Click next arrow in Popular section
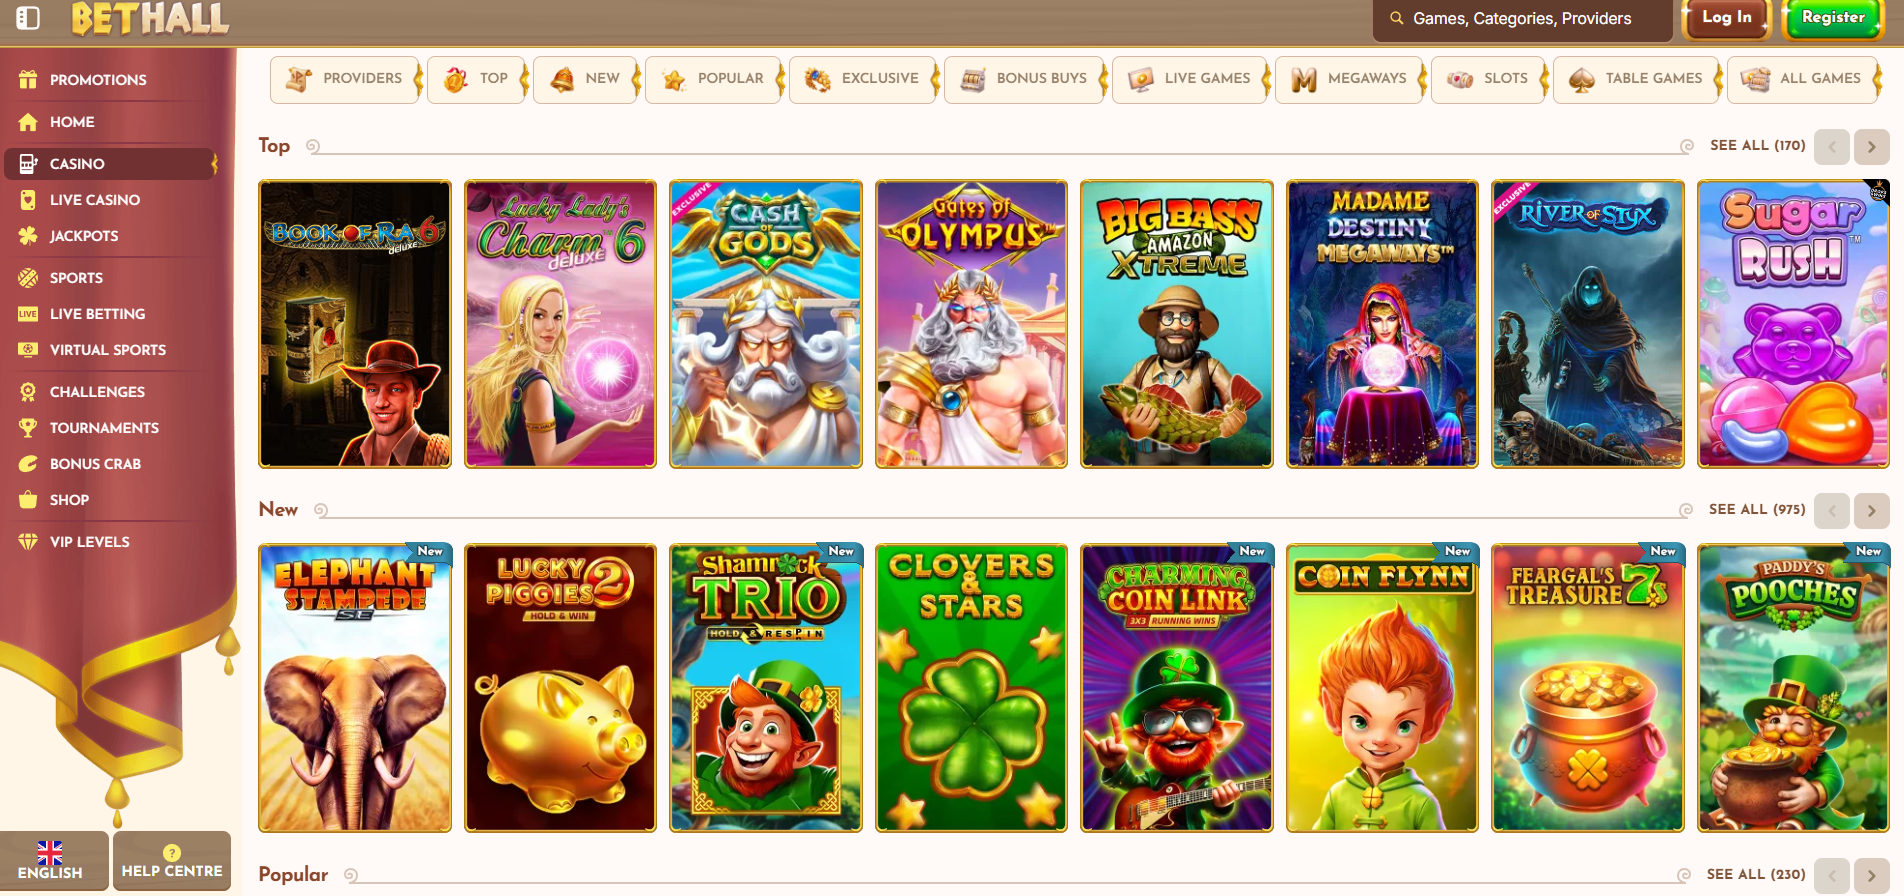Image resolution: width=1904 pixels, height=896 pixels. (x=1871, y=876)
